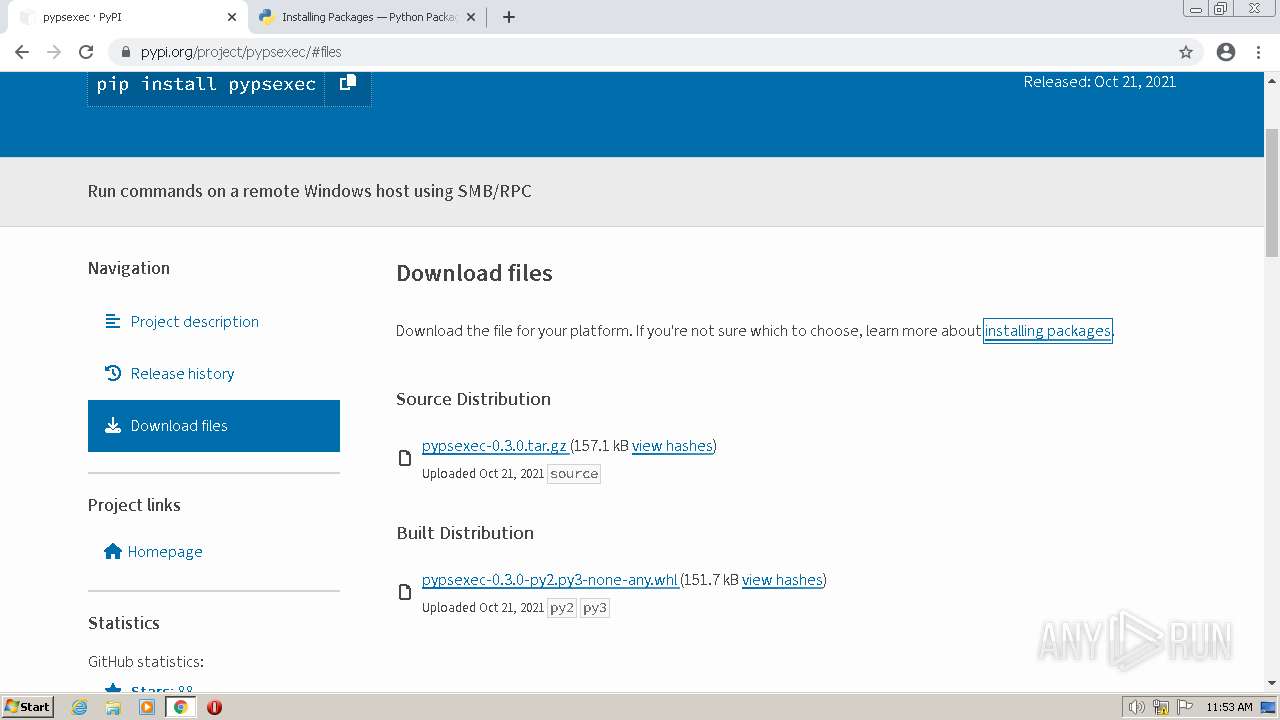The image size is (1280, 720).
Task: Download pypsexec-0.3.0-py2.py3-none-any.whl file
Action: tap(549, 580)
